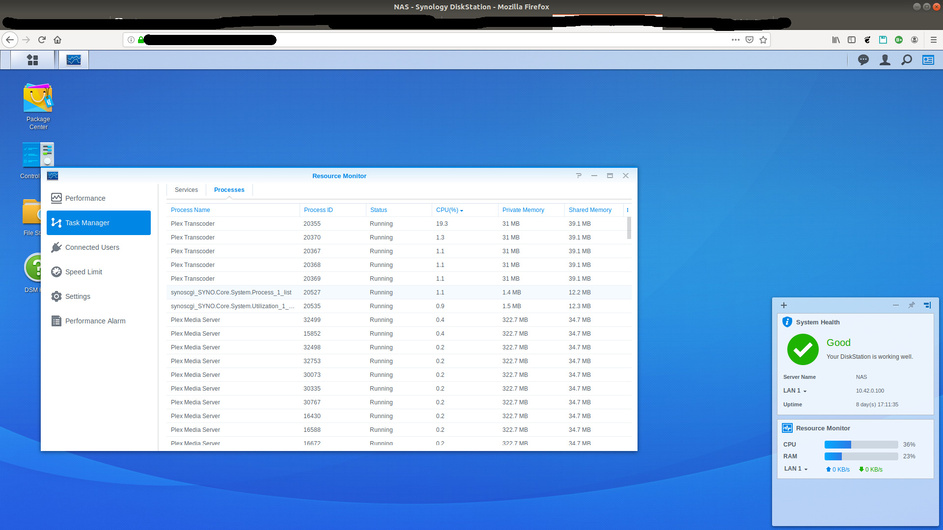Open Speed Limit section

[99, 272]
